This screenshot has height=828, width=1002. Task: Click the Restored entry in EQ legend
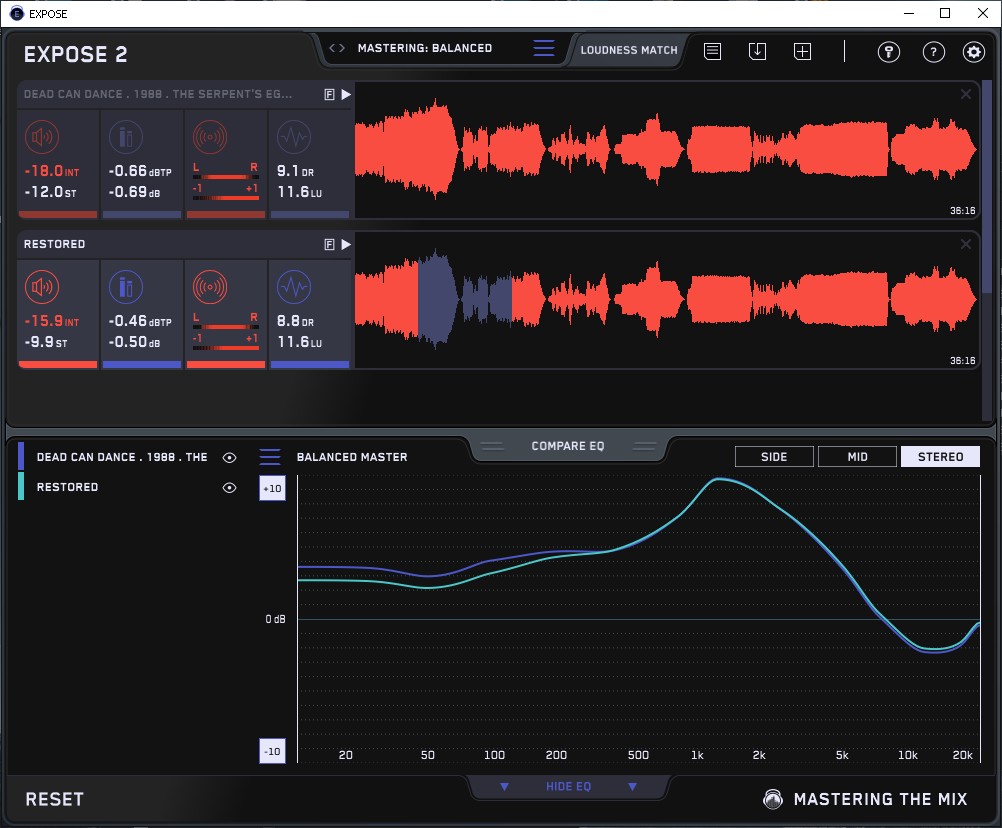tap(67, 487)
